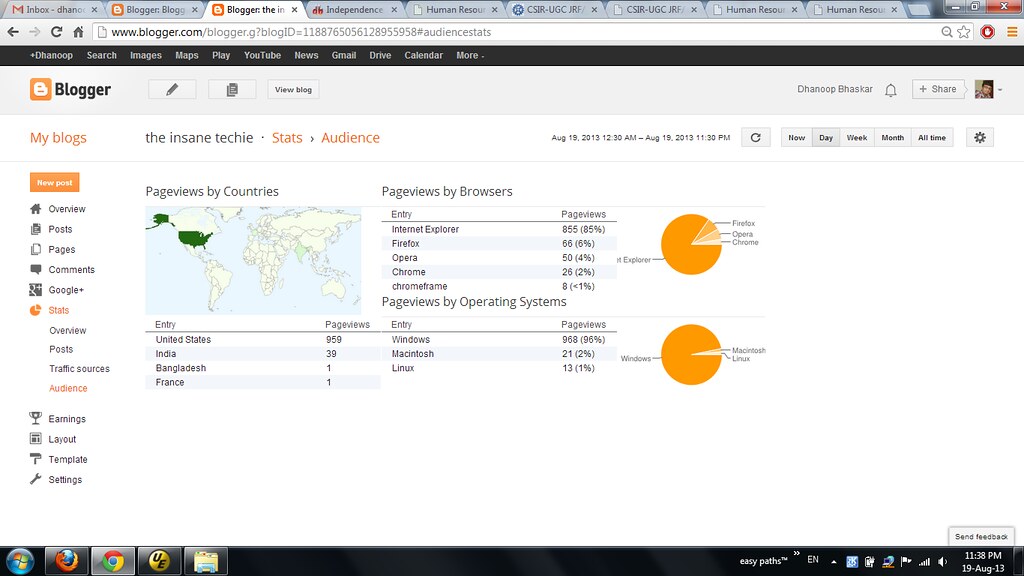
Task: Open Drive in the Google bar
Action: tap(380, 56)
